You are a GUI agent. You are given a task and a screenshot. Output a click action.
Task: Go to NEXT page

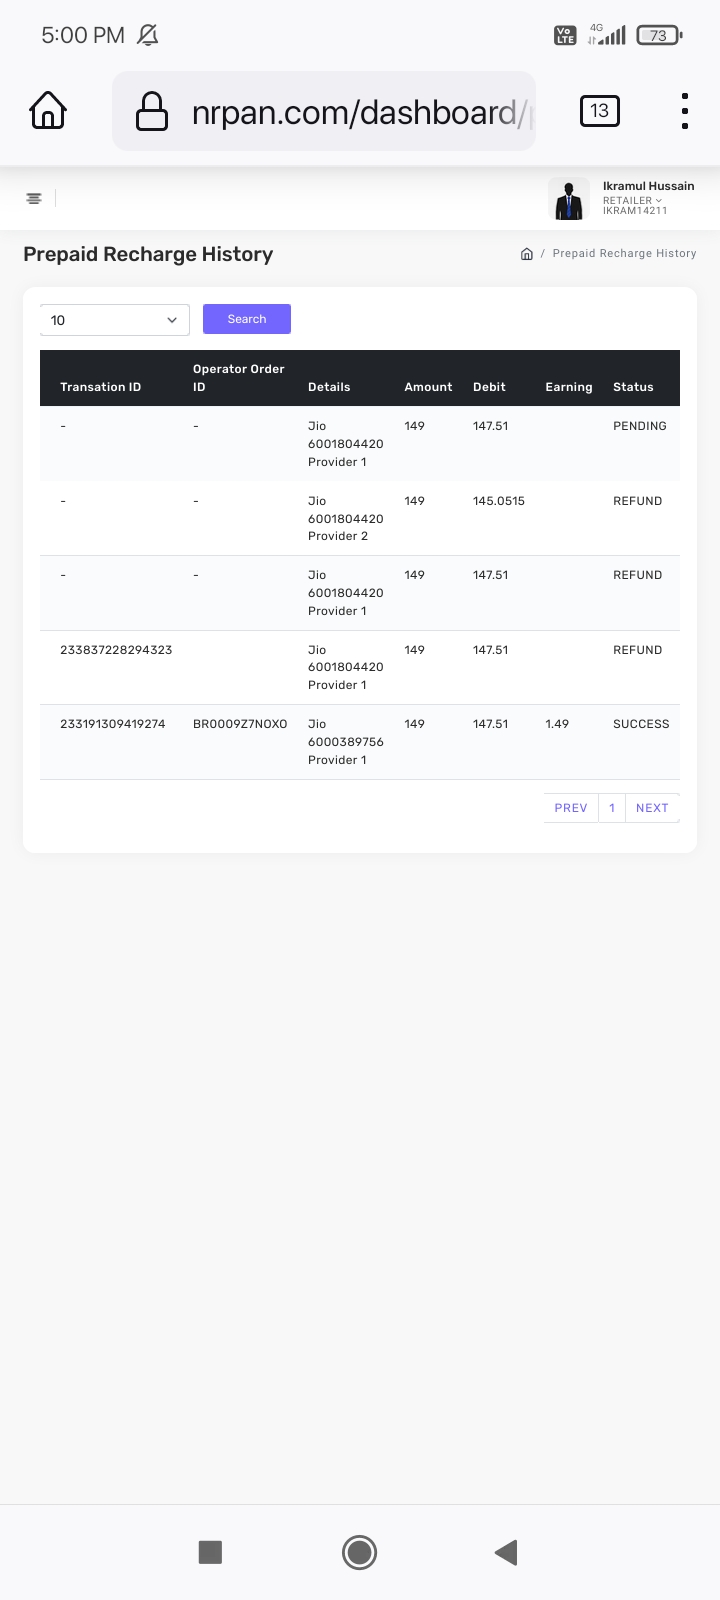[652, 808]
